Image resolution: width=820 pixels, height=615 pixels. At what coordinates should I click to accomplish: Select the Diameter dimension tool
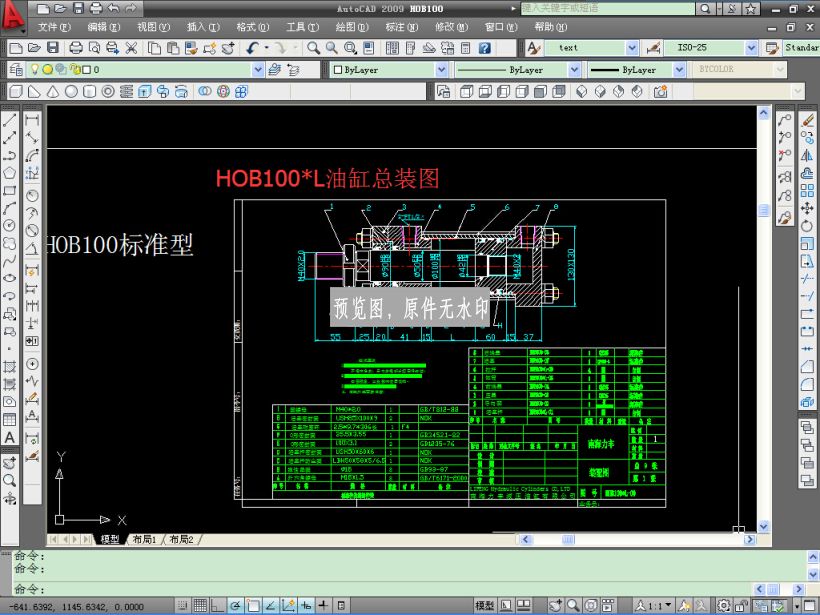coord(32,230)
